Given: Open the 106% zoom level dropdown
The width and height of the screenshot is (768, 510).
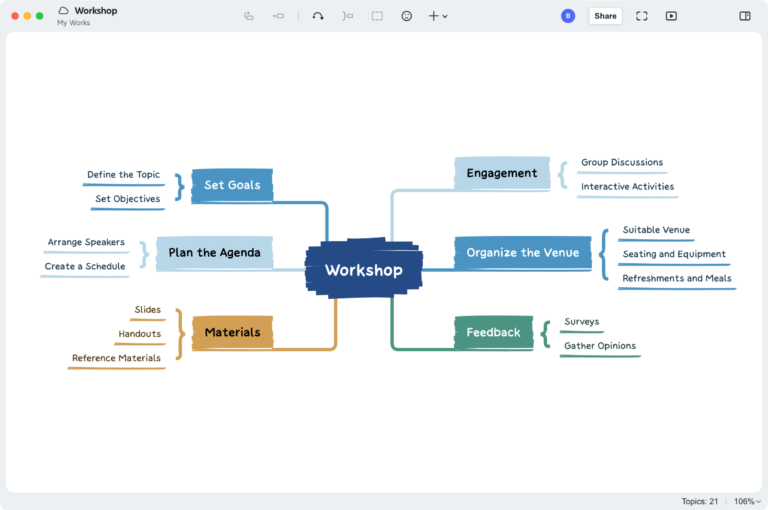Looking at the screenshot, I should (x=747, y=501).
